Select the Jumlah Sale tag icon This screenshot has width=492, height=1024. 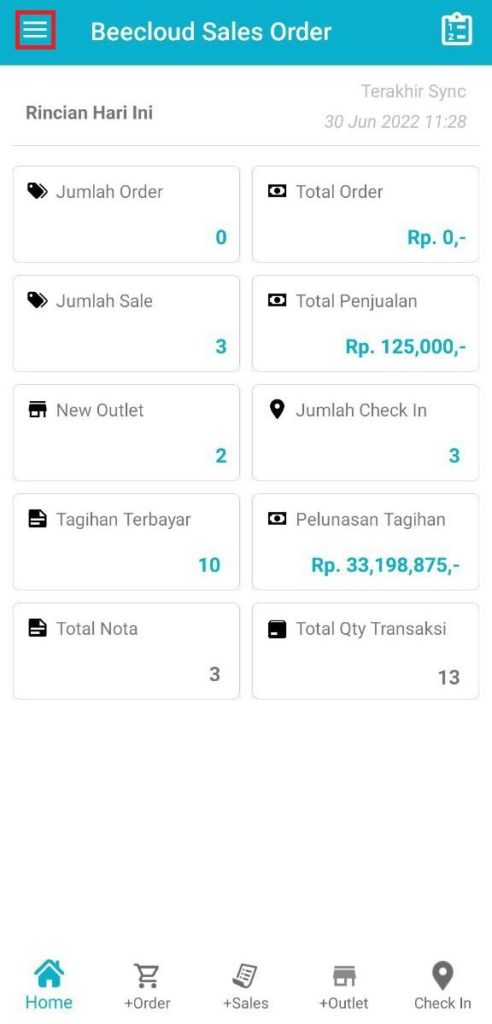coord(37,300)
